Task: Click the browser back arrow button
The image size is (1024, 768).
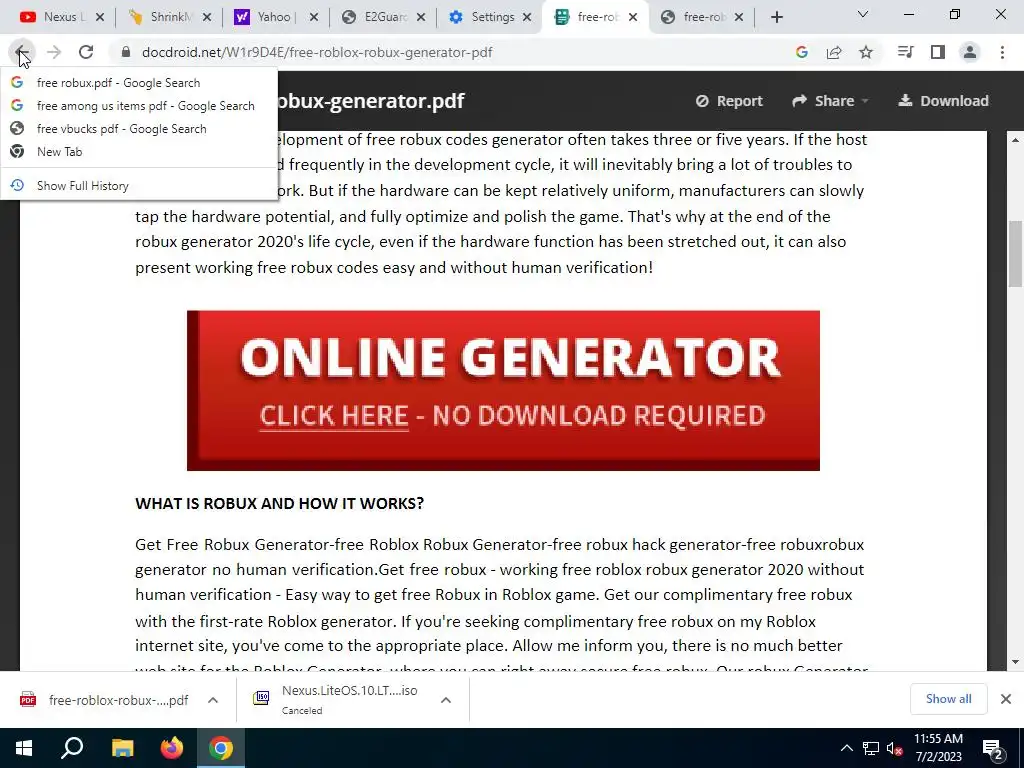Action: pos(21,52)
